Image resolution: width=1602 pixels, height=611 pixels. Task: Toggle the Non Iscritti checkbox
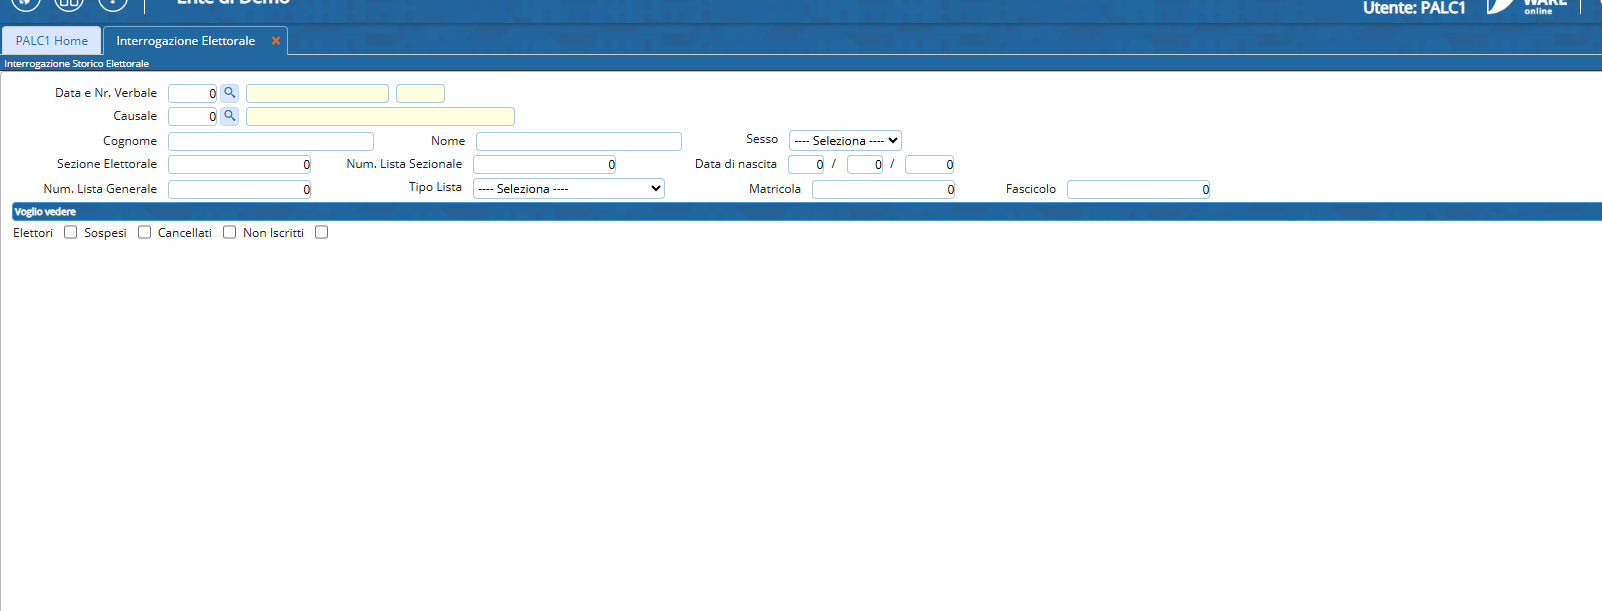click(322, 232)
